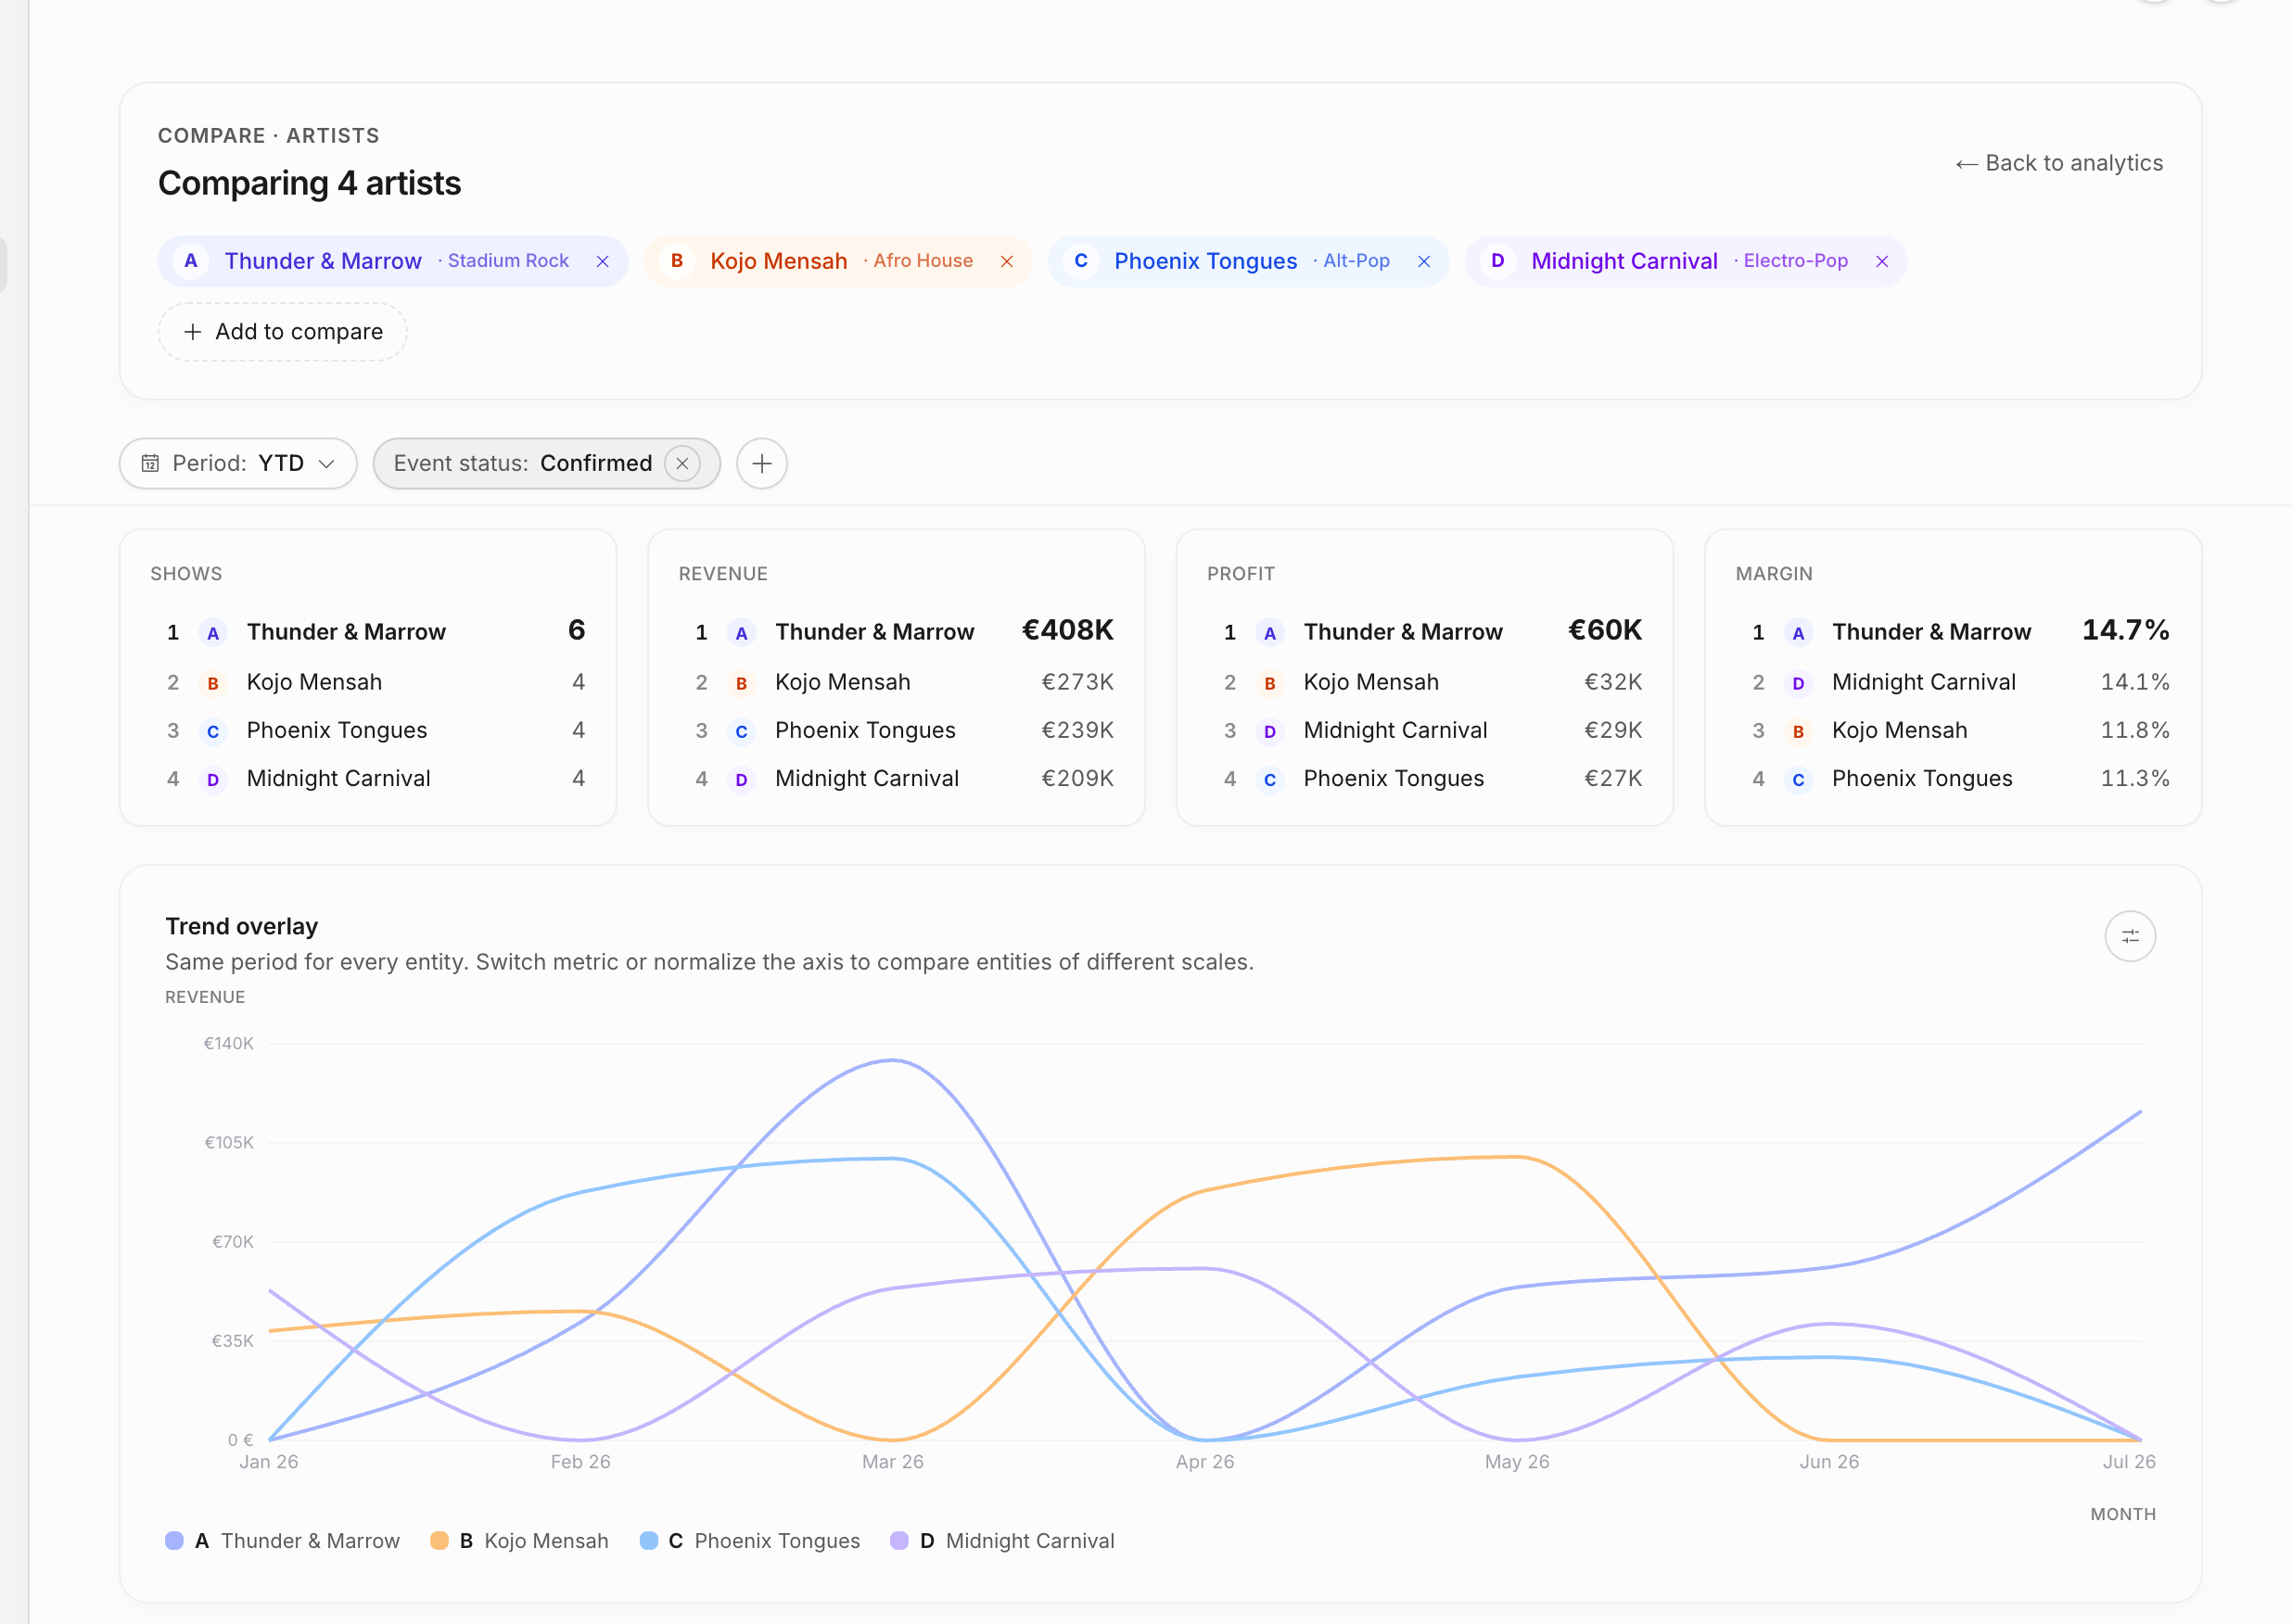Click the €60K profit value
Viewport: 2292px width, 1624px height.
[1605, 630]
